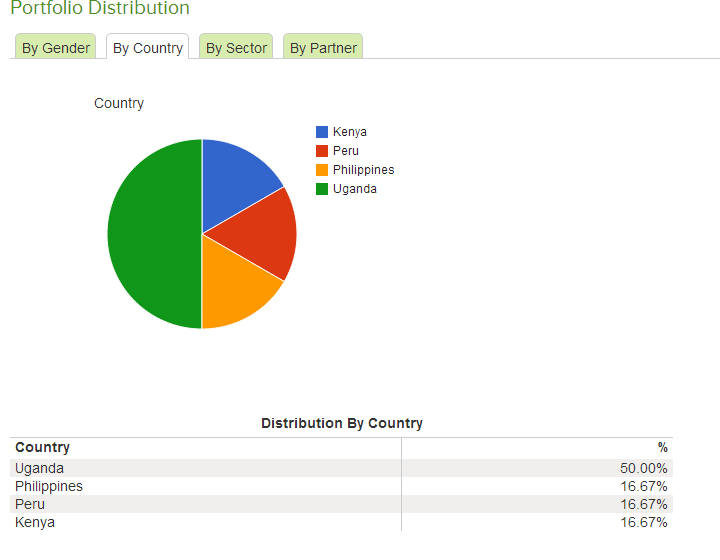The image size is (720, 560).
Task: Click the 16.67% value in Philippines row
Action: [644, 487]
